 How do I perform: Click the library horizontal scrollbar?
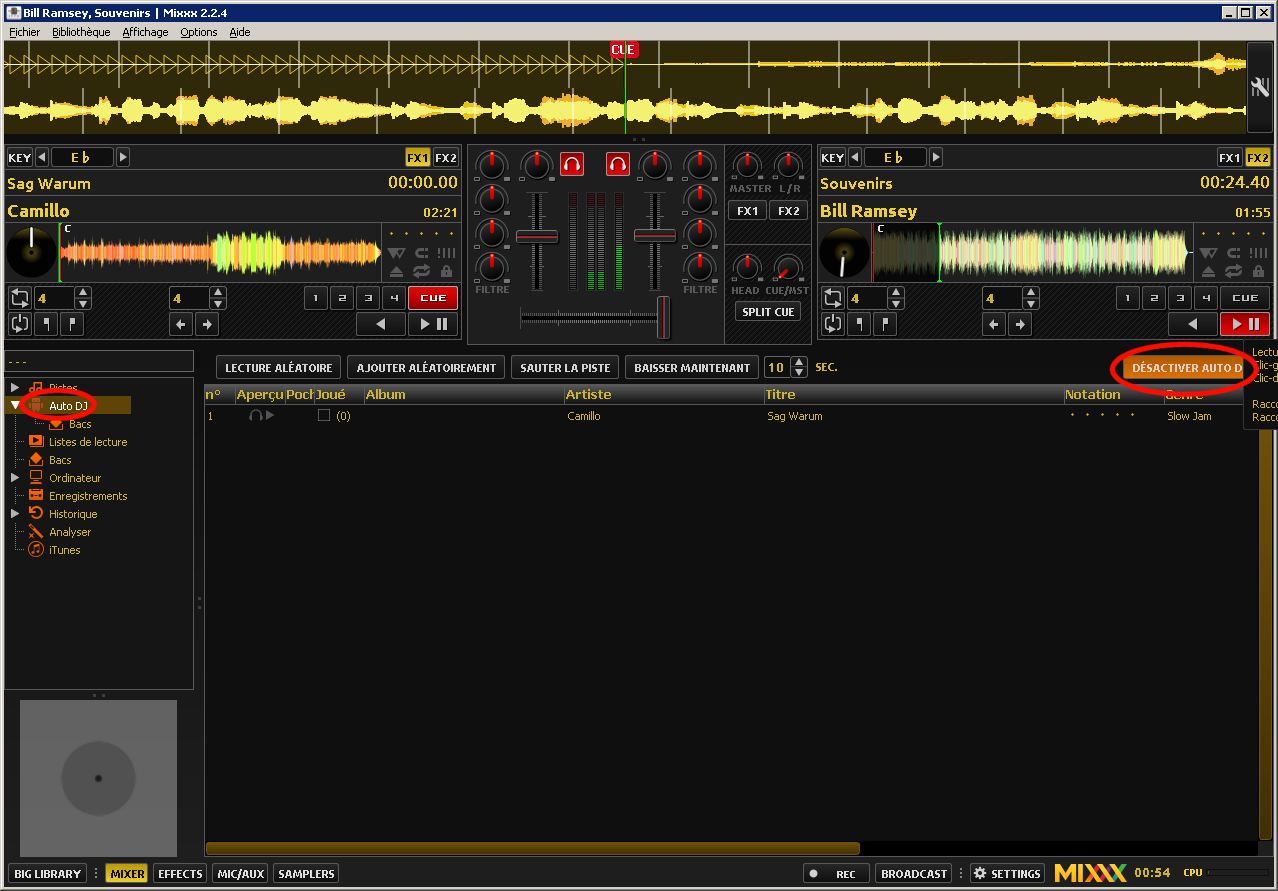(x=532, y=849)
